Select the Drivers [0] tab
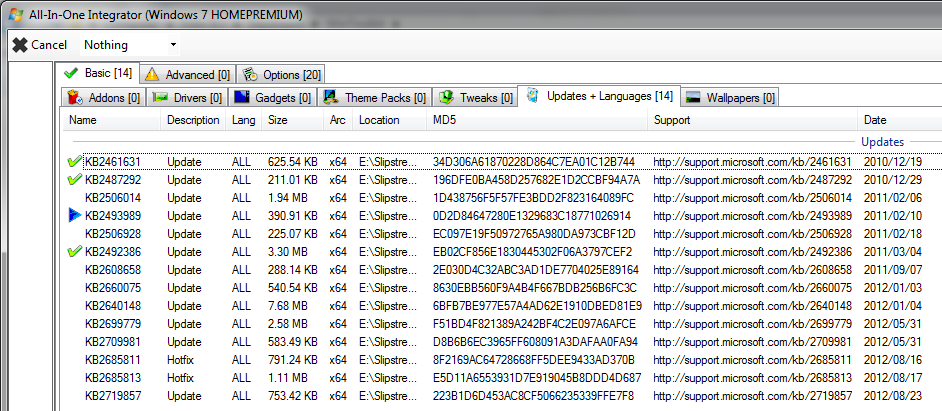Viewport: 942px width, 411px height. tap(186, 97)
